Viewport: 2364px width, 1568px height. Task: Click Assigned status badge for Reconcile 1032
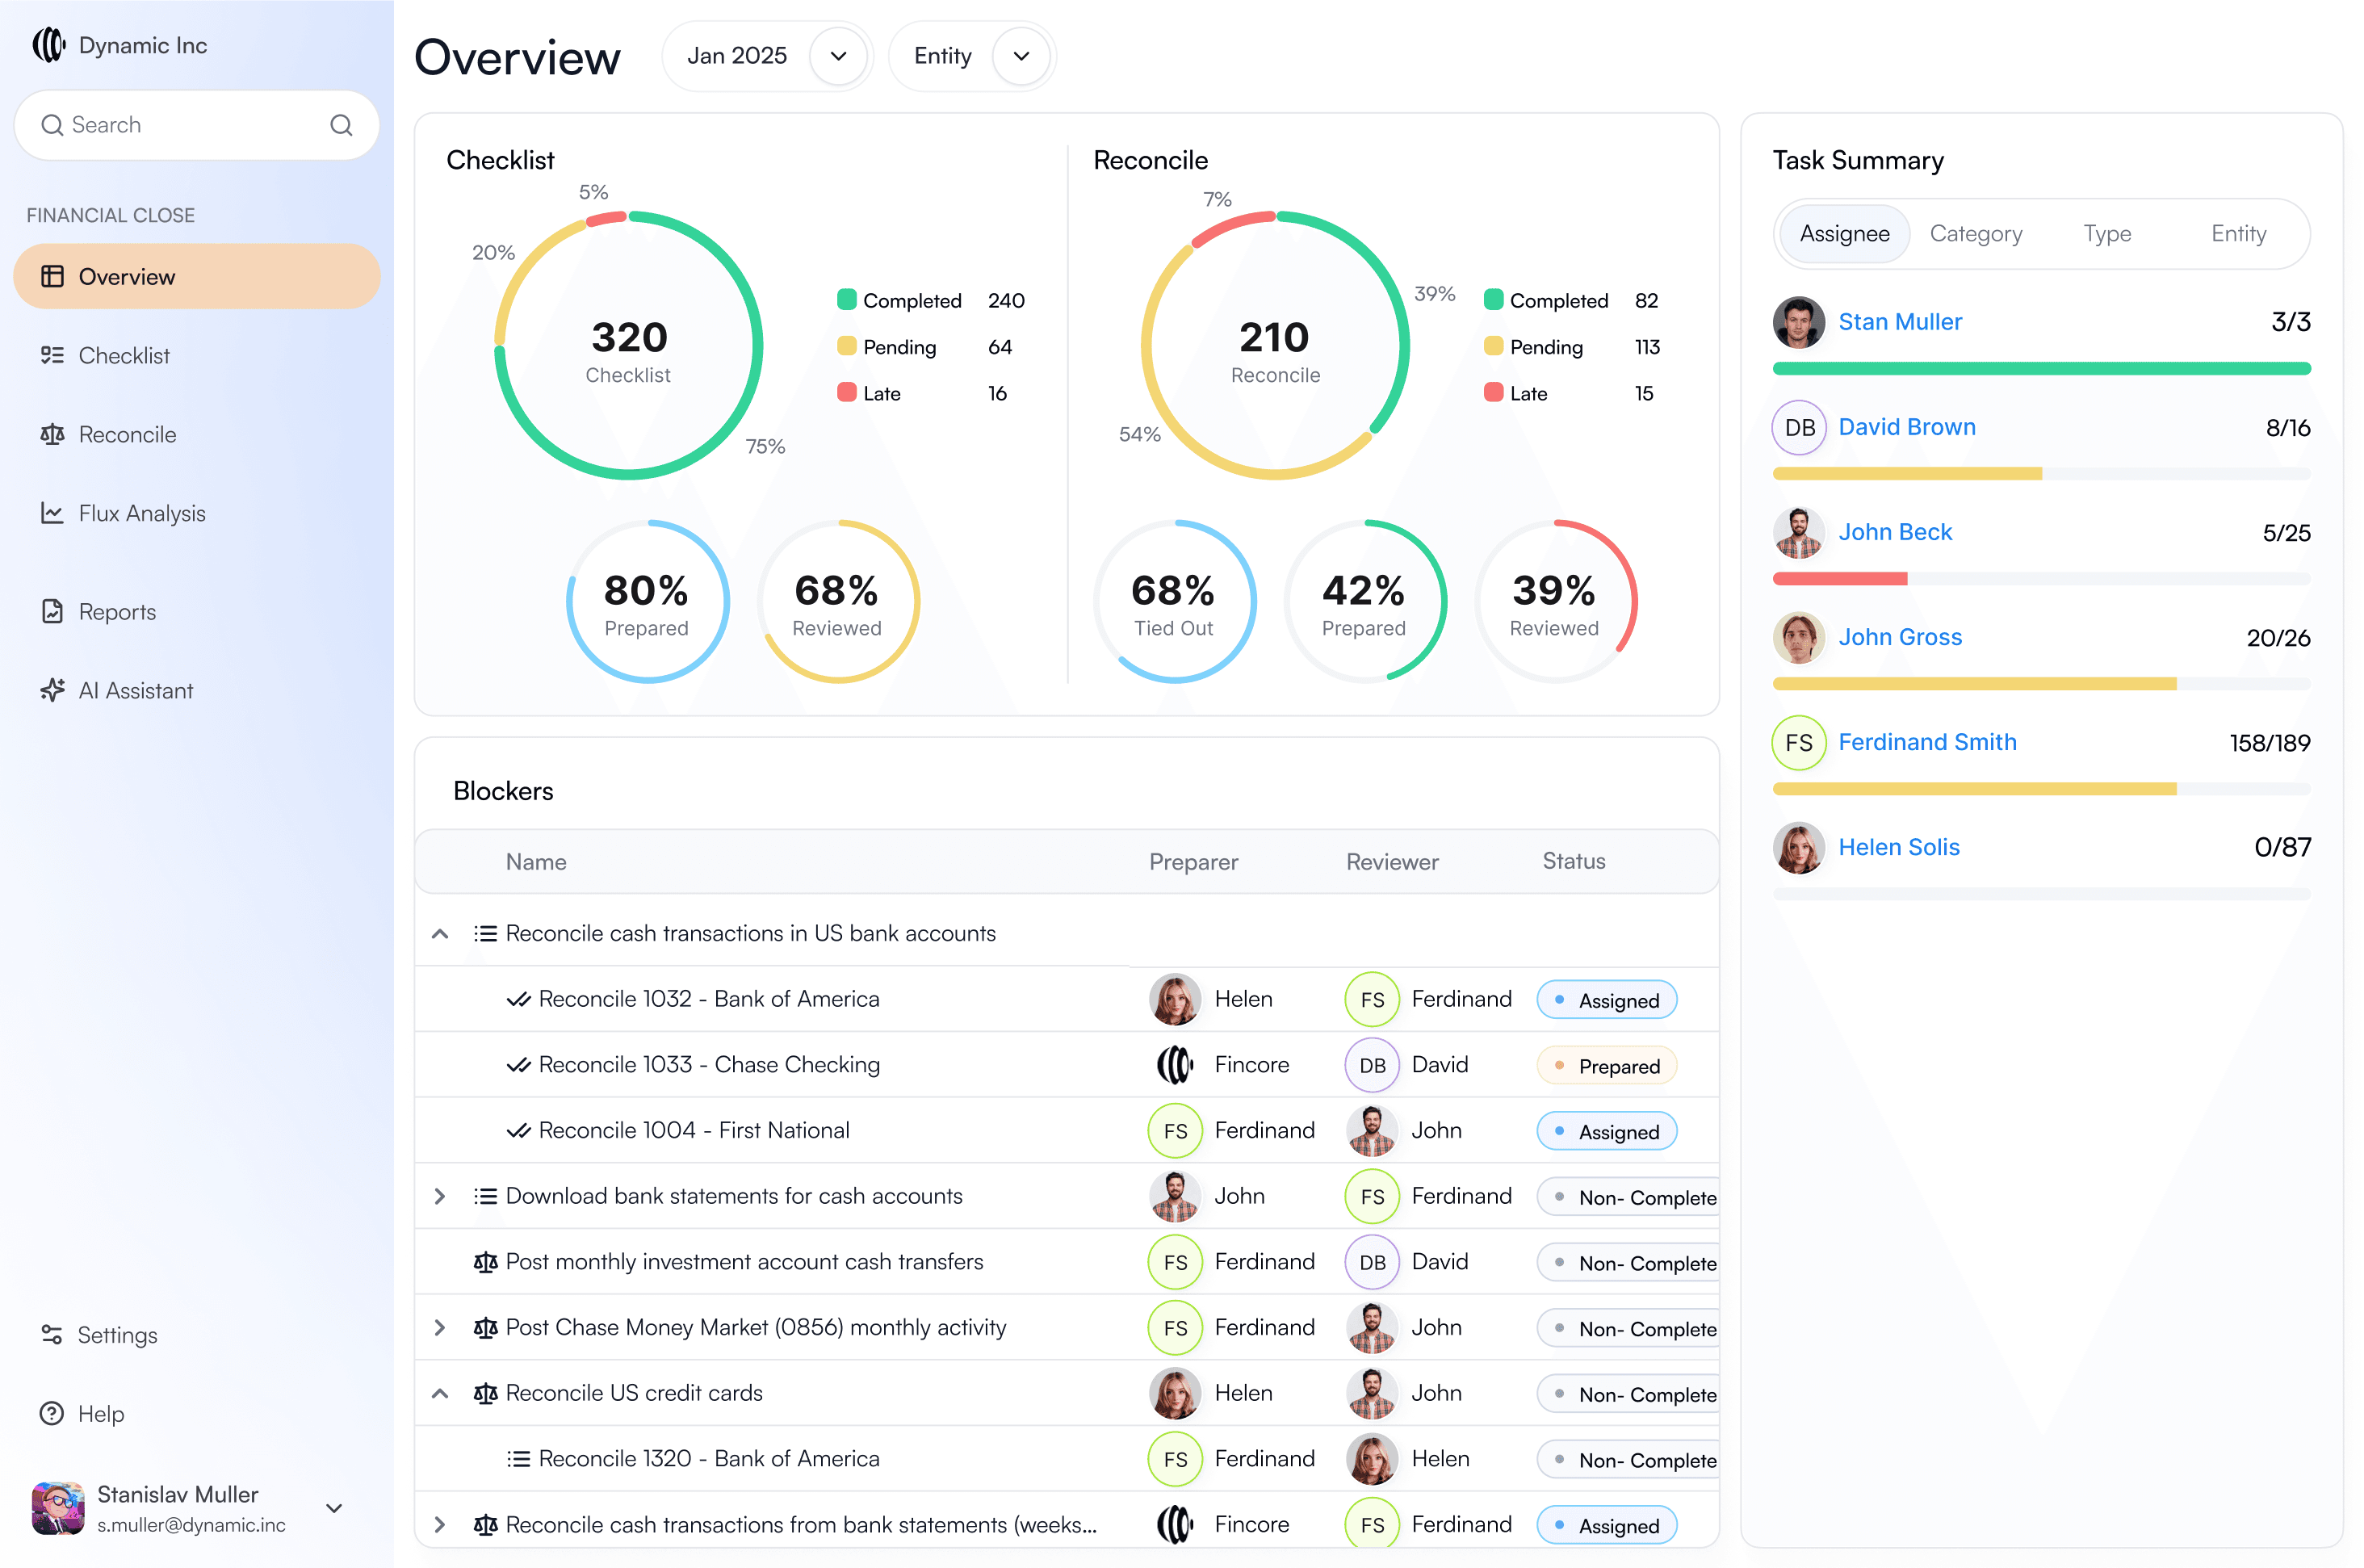point(1606,1000)
